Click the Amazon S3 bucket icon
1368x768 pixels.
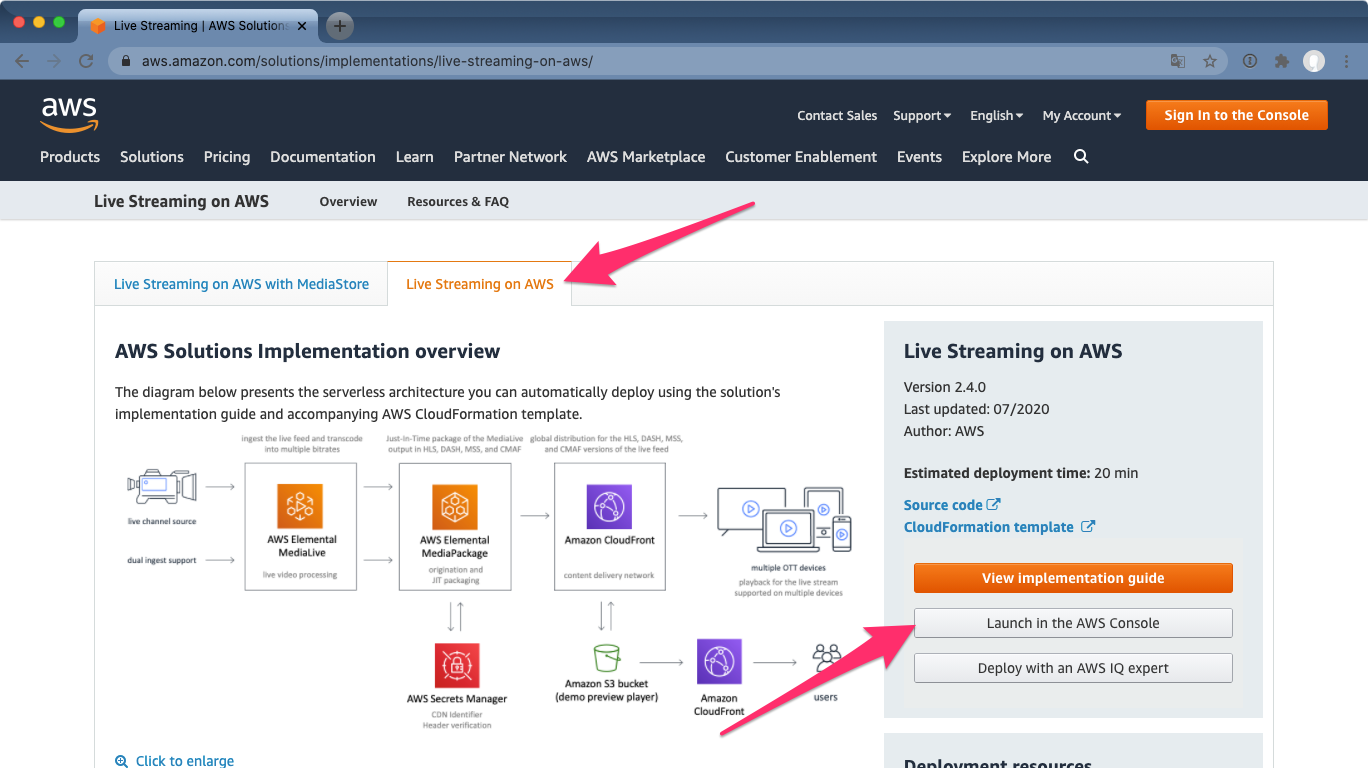606,659
